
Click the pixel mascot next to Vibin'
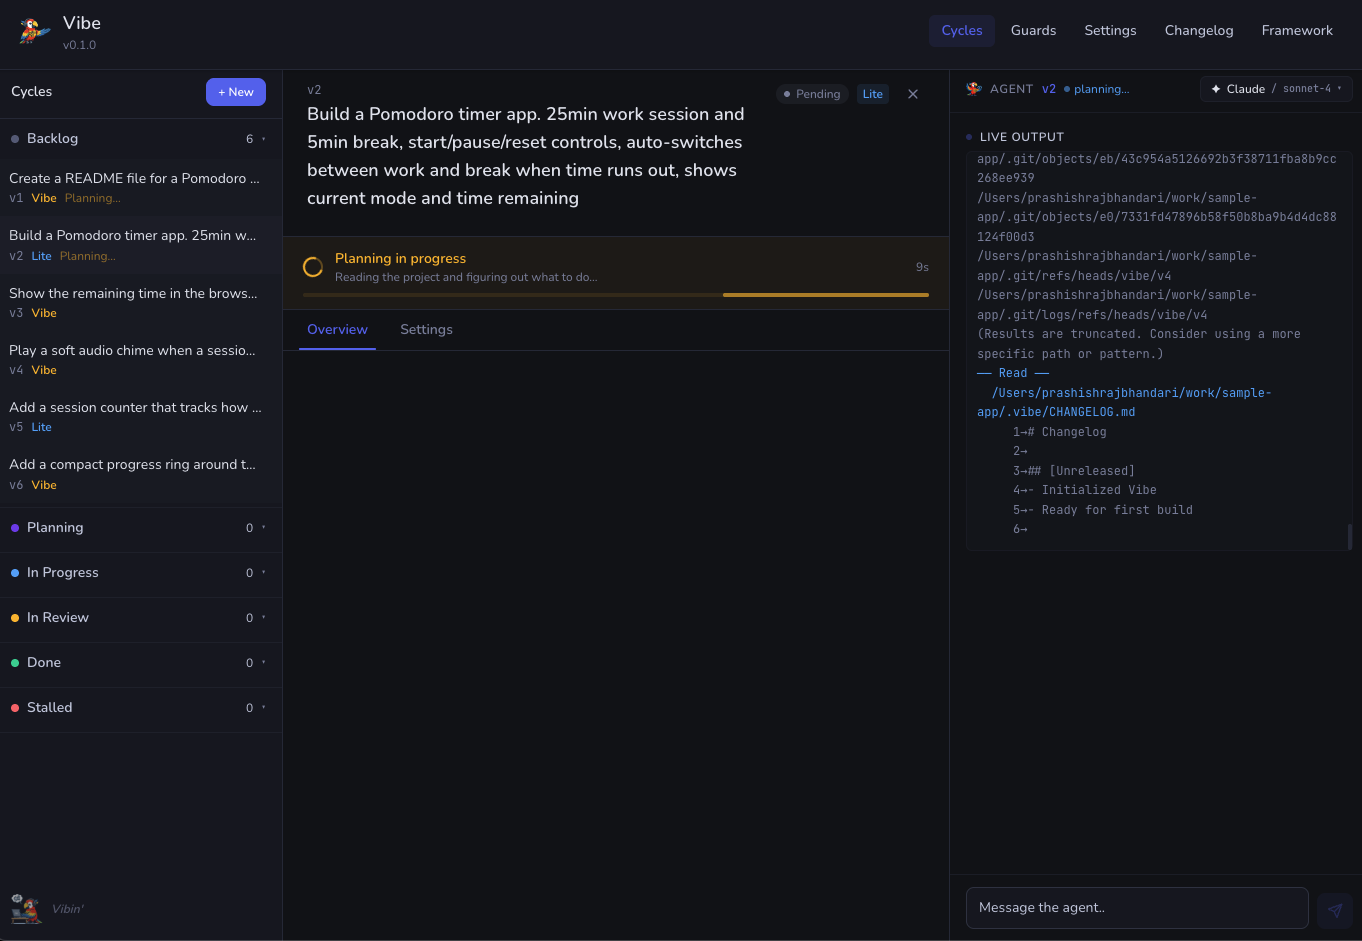[24, 907]
